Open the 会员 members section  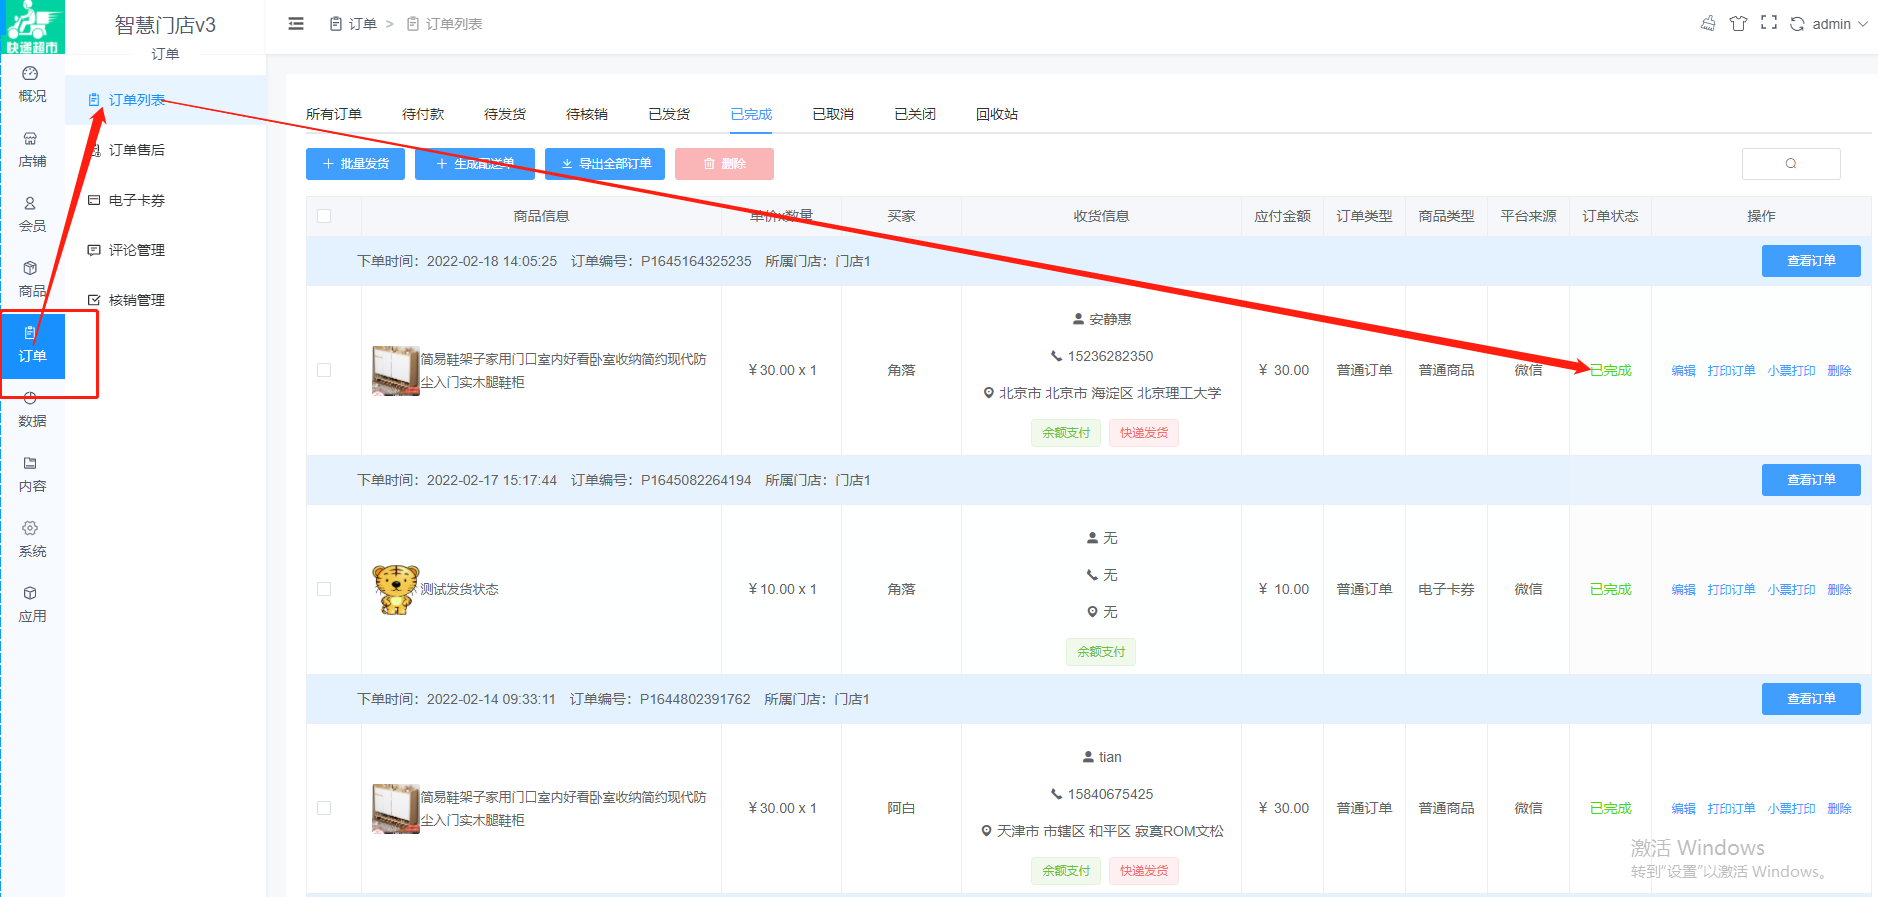coord(32,215)
